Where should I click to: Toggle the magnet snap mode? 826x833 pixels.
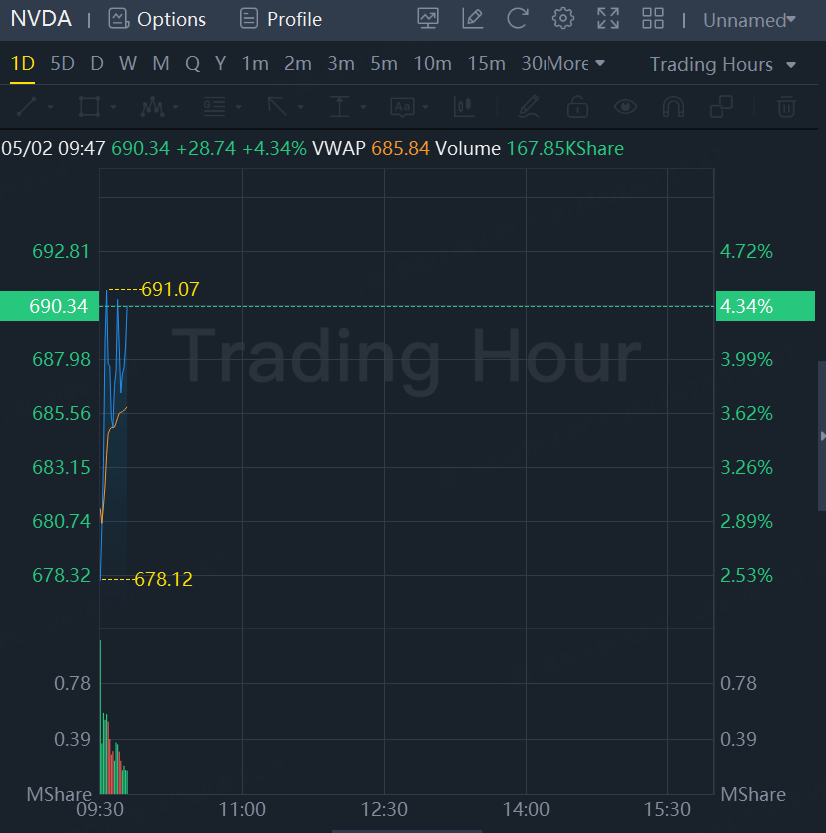tap(673, 107)
